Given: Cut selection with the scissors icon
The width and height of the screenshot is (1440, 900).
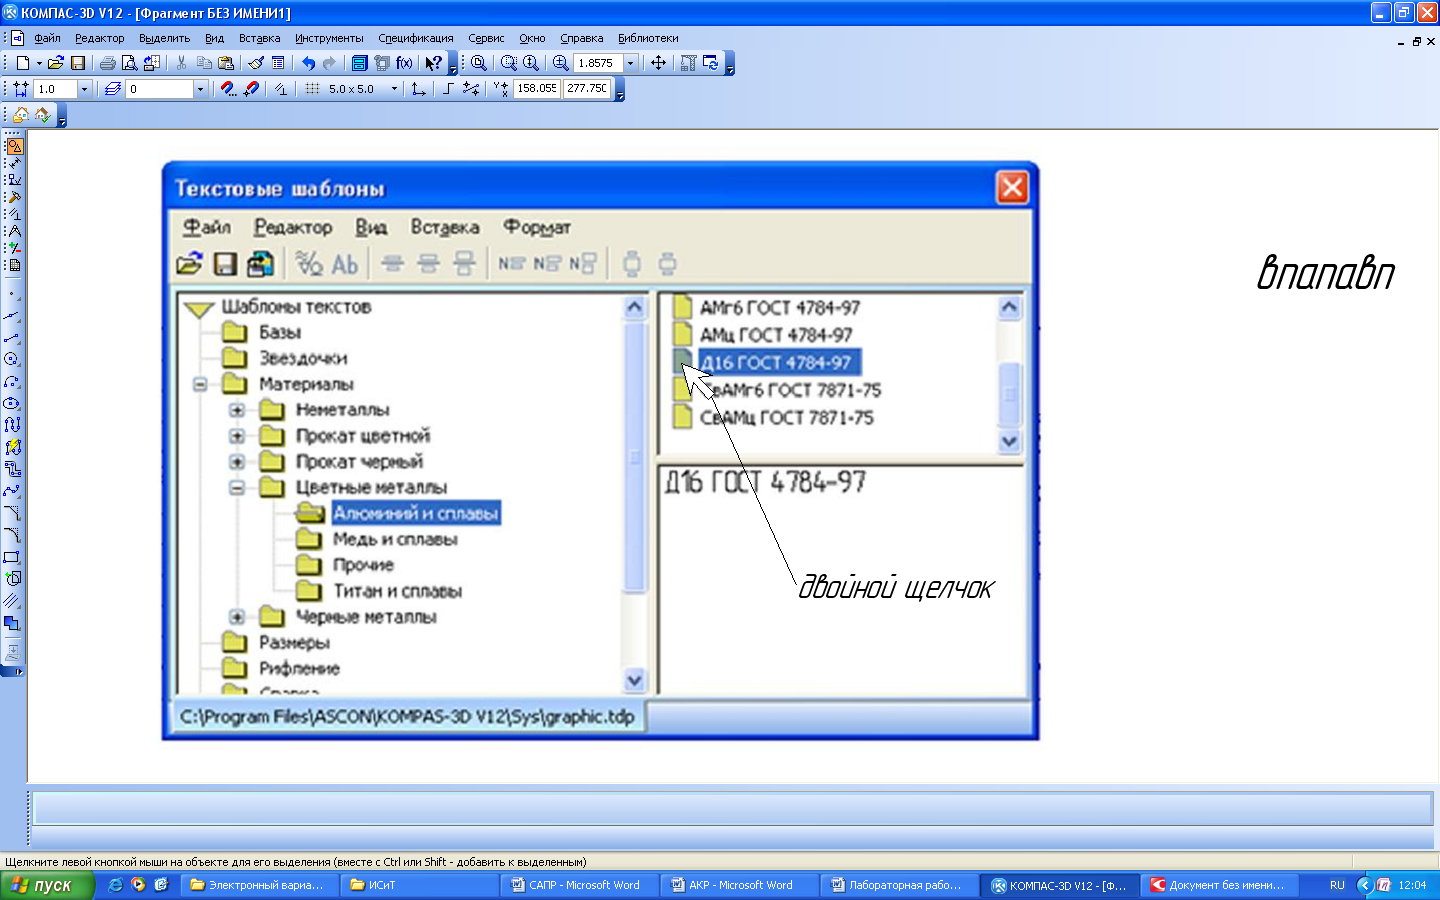Looking at the screenshot, I should coord(181,62).
